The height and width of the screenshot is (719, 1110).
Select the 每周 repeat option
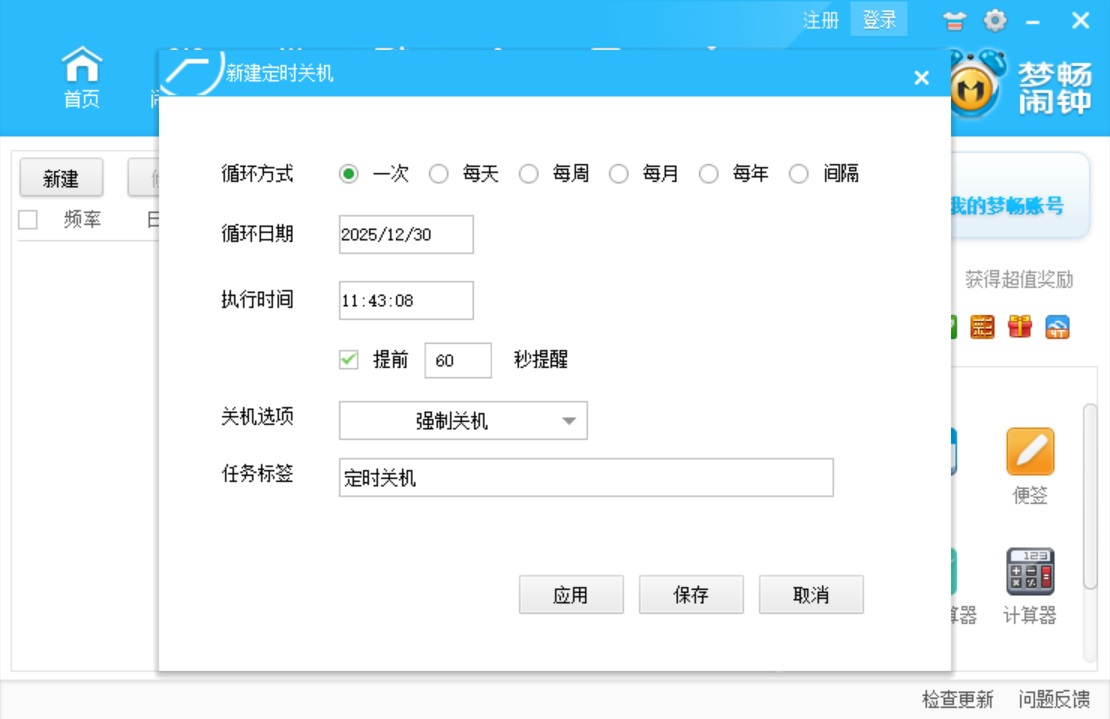coord(529,173)
